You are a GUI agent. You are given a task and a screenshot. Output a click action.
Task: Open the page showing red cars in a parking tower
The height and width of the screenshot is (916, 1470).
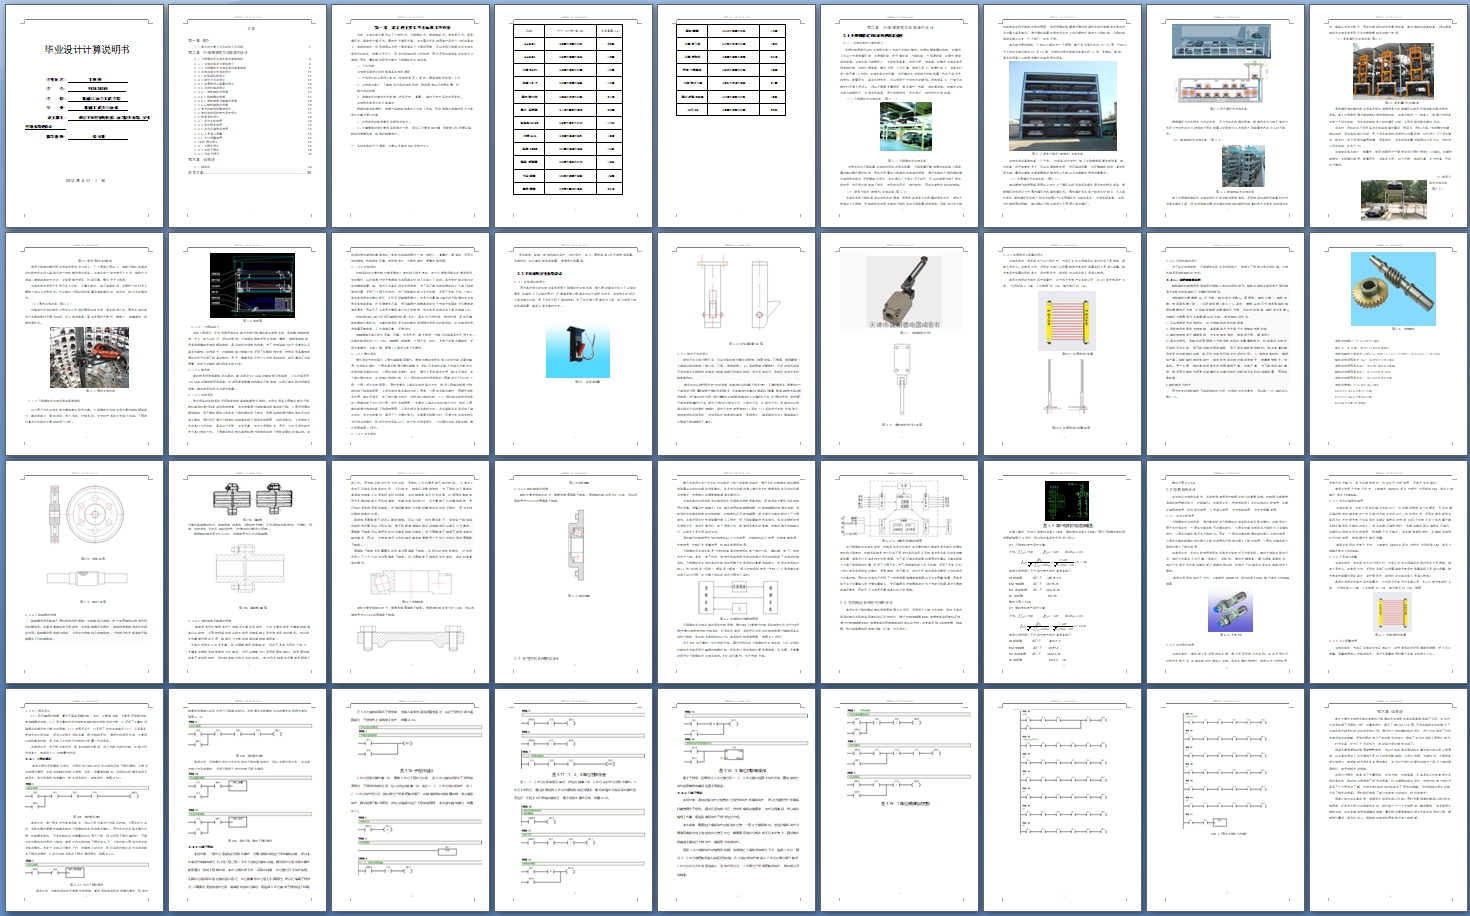pos(84,344)
